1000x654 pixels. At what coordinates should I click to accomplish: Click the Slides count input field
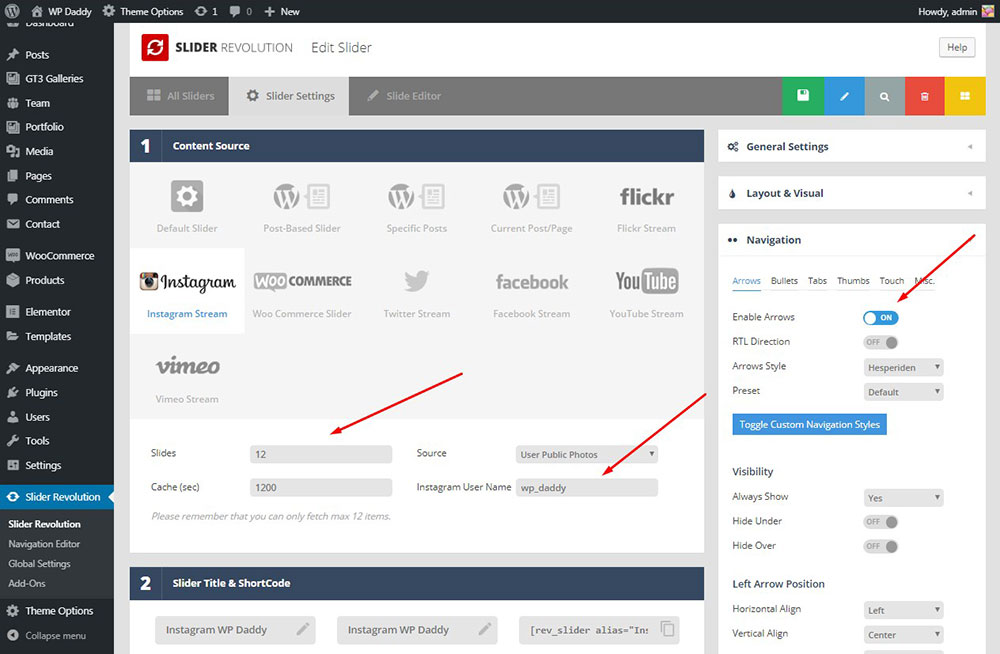coord(320,453)
